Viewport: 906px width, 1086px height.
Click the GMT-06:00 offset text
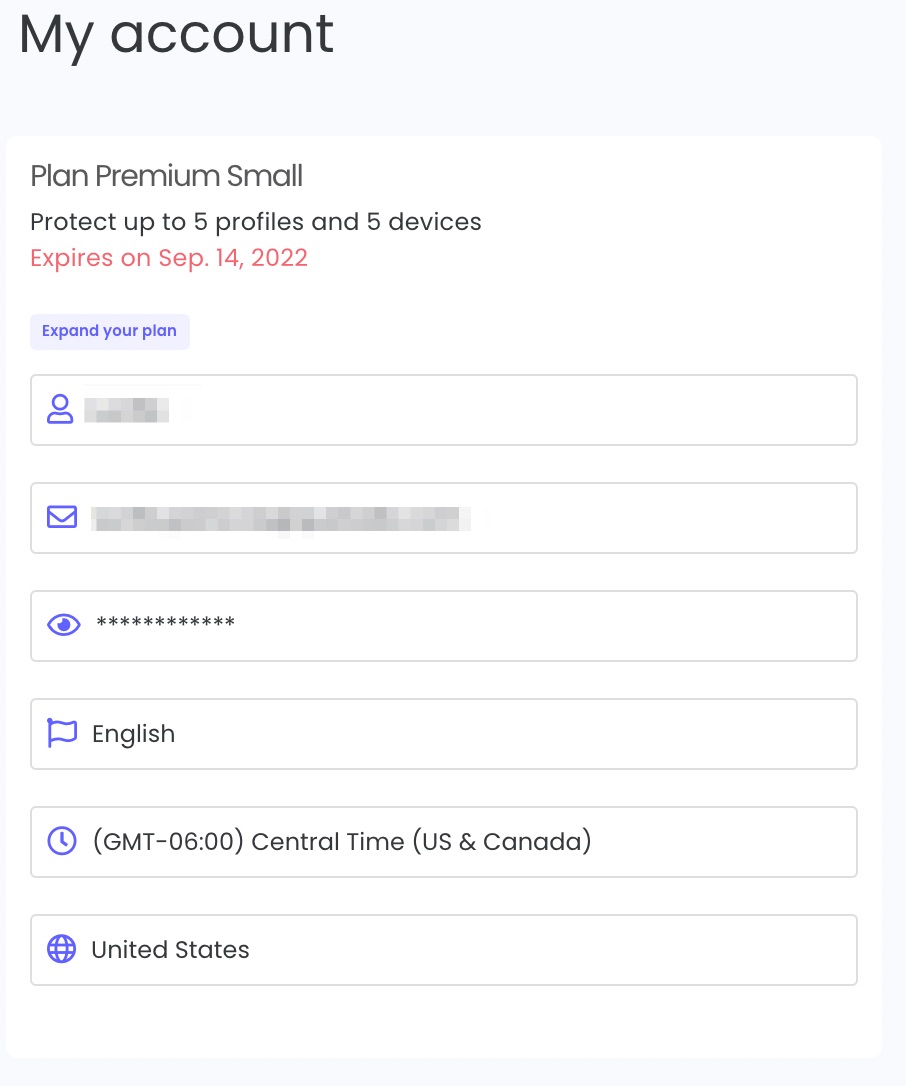click(x=168, y=842)
